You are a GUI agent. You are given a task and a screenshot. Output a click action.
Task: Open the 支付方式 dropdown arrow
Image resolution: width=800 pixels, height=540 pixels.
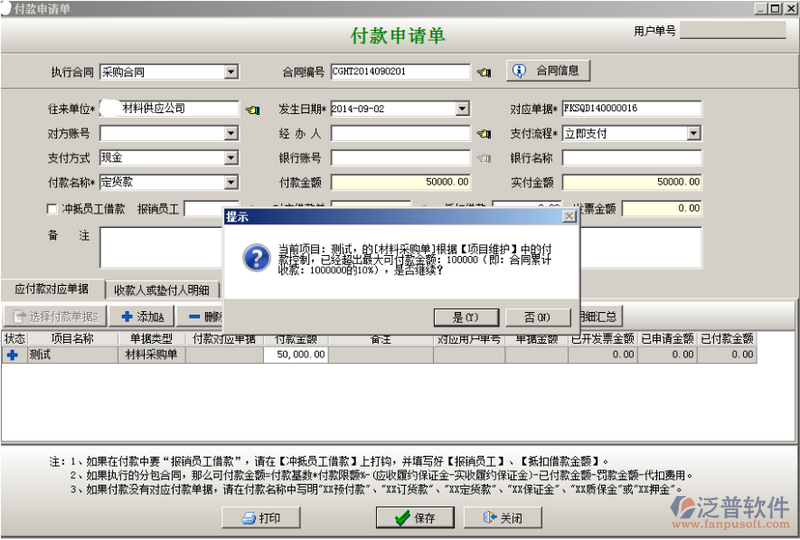pyautogui.click(x=231, y=158)
